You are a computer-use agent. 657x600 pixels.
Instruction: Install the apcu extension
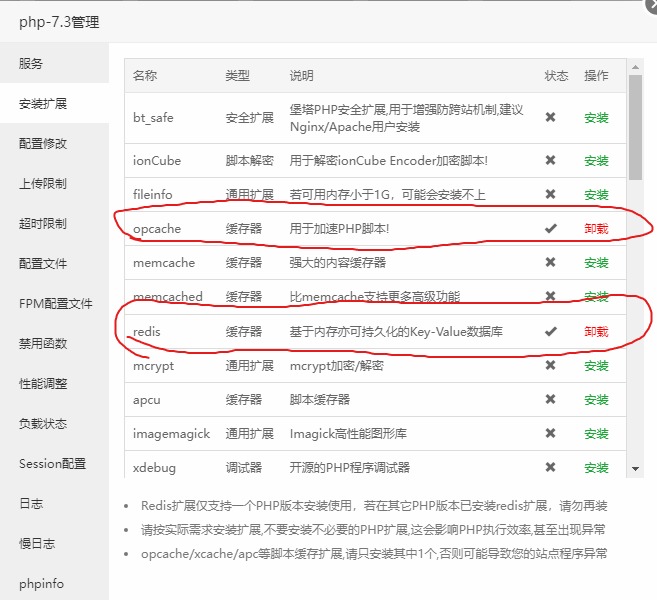point(596,400)
